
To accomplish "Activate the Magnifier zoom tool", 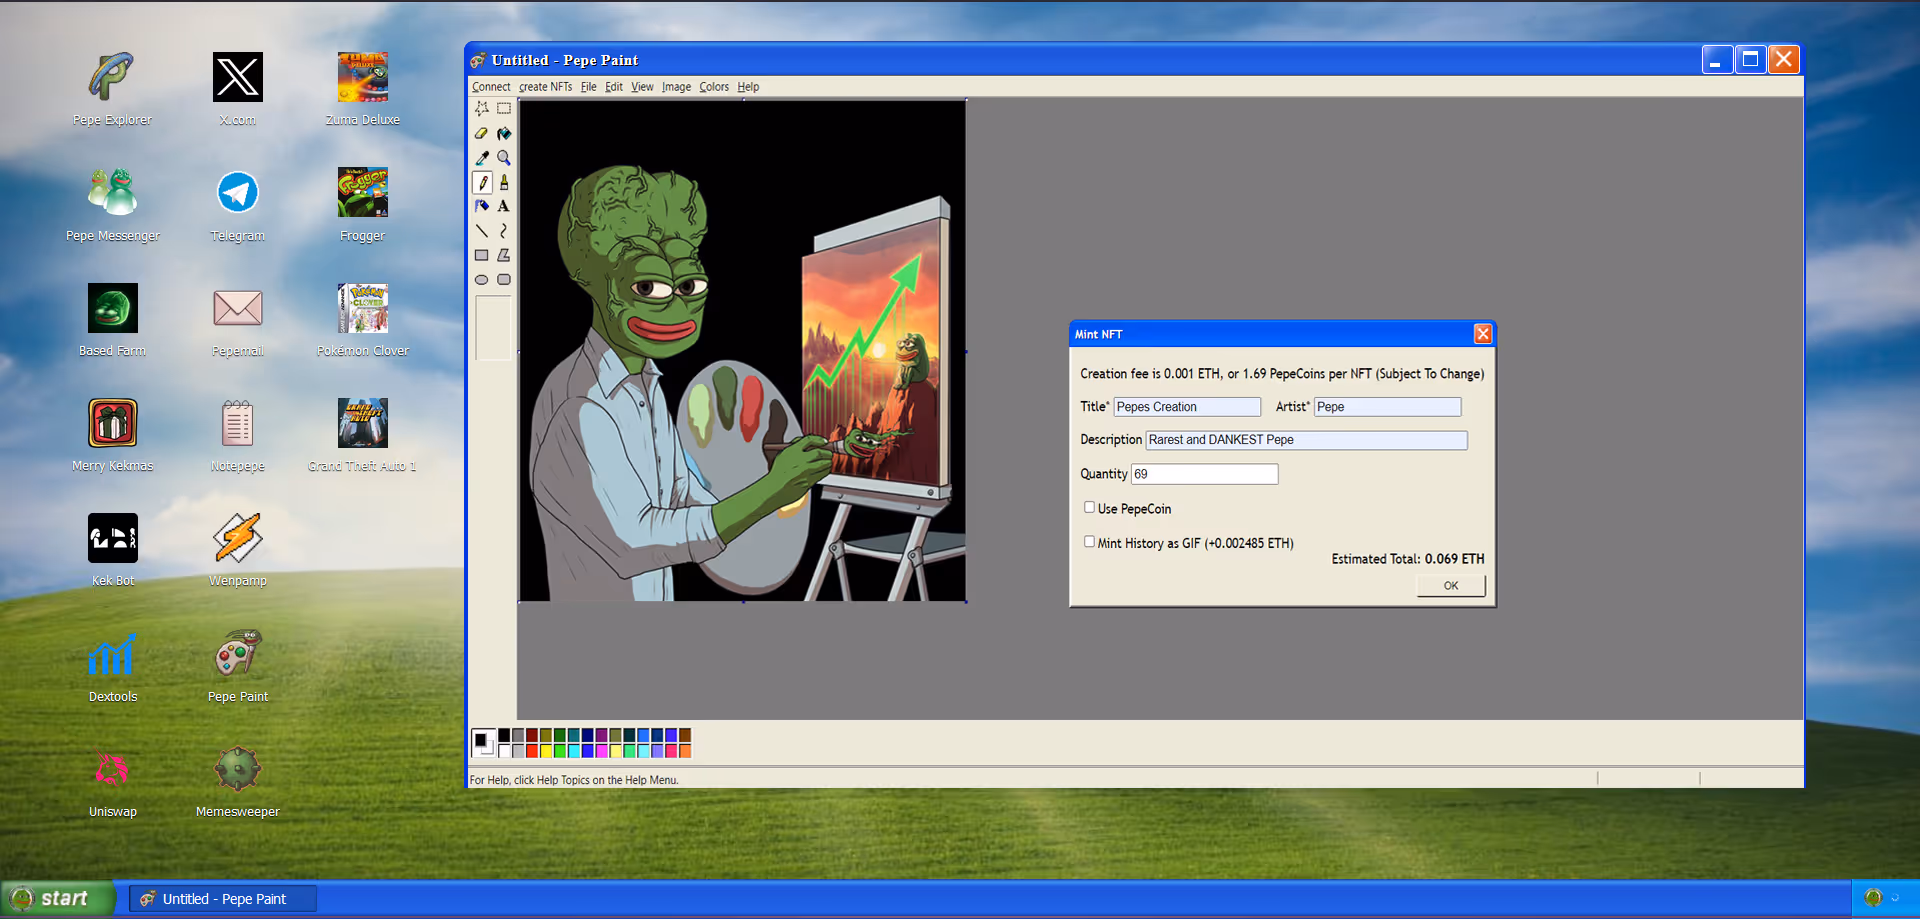I will [x=504, y=158].
